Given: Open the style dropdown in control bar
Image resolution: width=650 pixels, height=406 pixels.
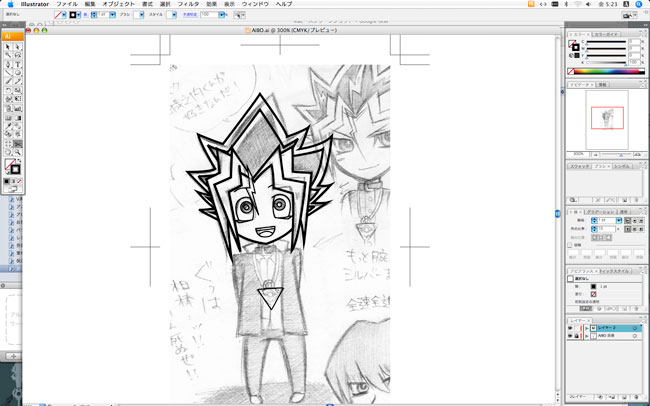Looking at the screenshot, I should click(174, 15).
